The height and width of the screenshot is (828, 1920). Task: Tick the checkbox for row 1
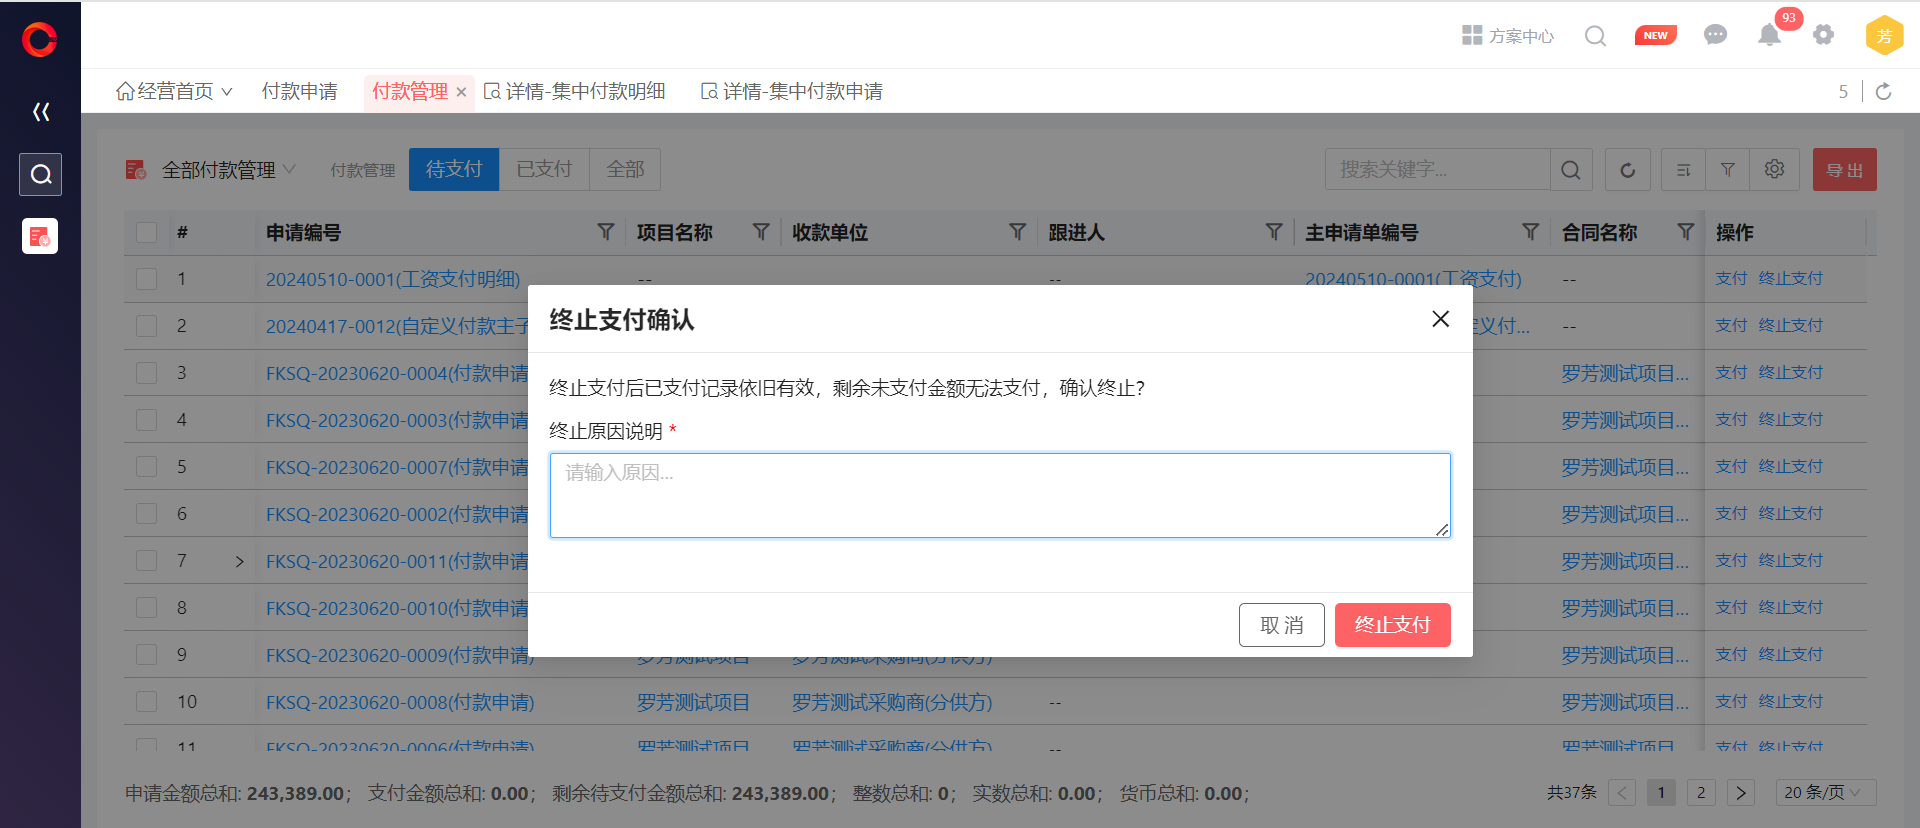[147, 279]
